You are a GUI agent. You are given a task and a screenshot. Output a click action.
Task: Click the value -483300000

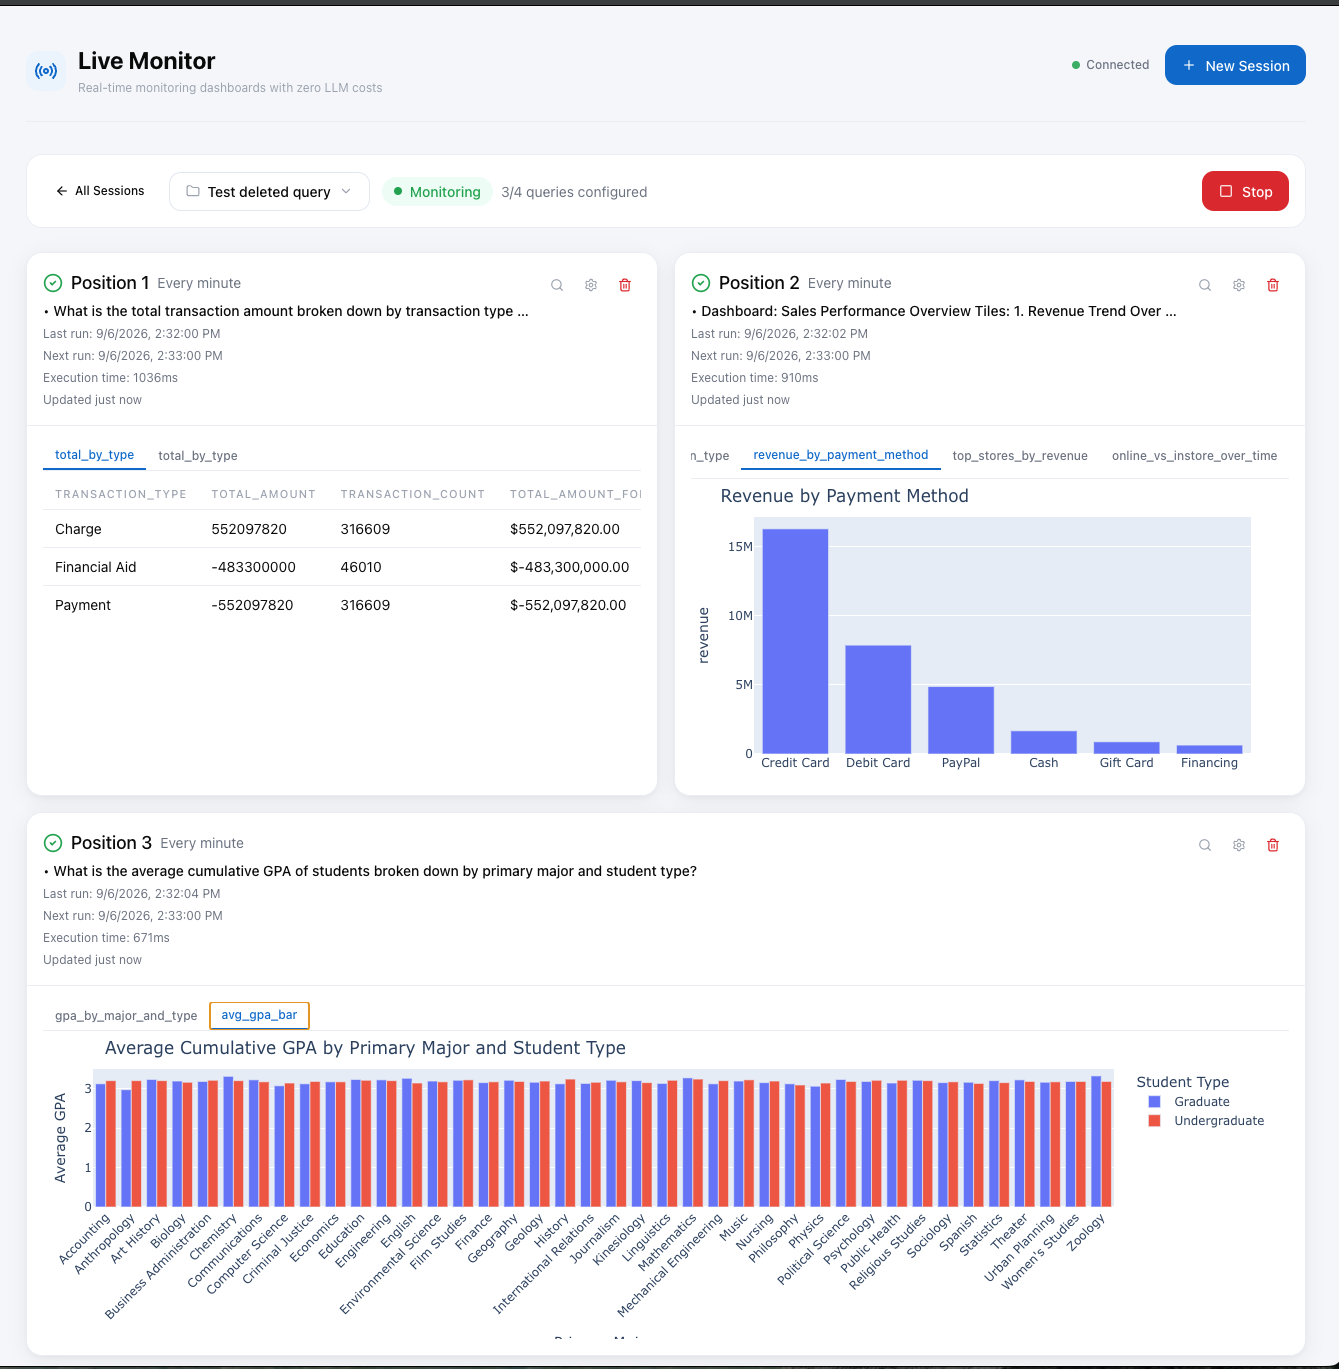pyautogui.click(x=253, y=567)
